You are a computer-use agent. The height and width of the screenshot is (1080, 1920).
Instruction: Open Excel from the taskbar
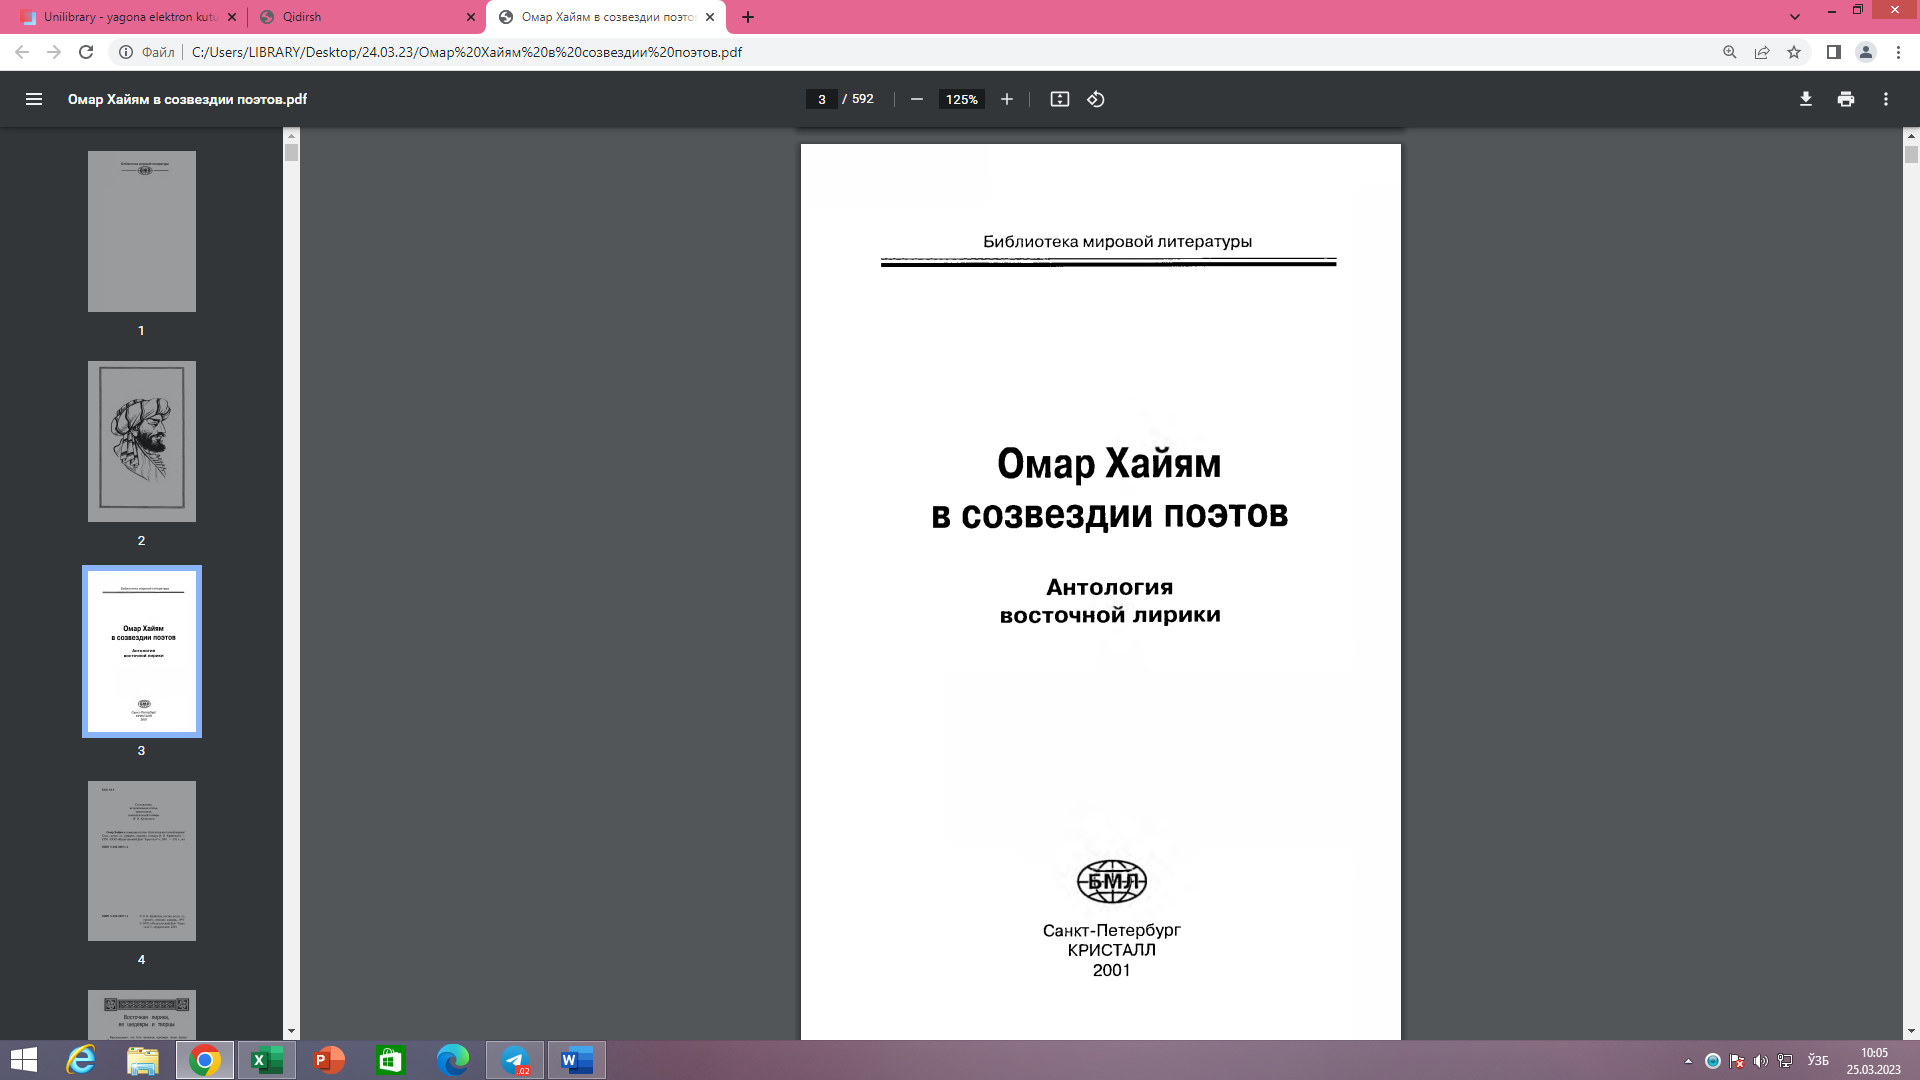tap(267, 1060)
